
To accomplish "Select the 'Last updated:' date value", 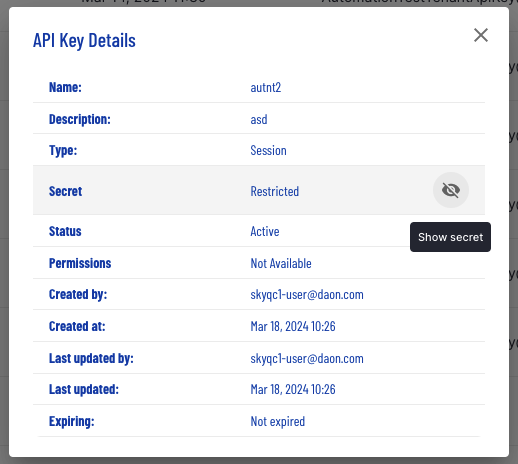I will [293, 389].
